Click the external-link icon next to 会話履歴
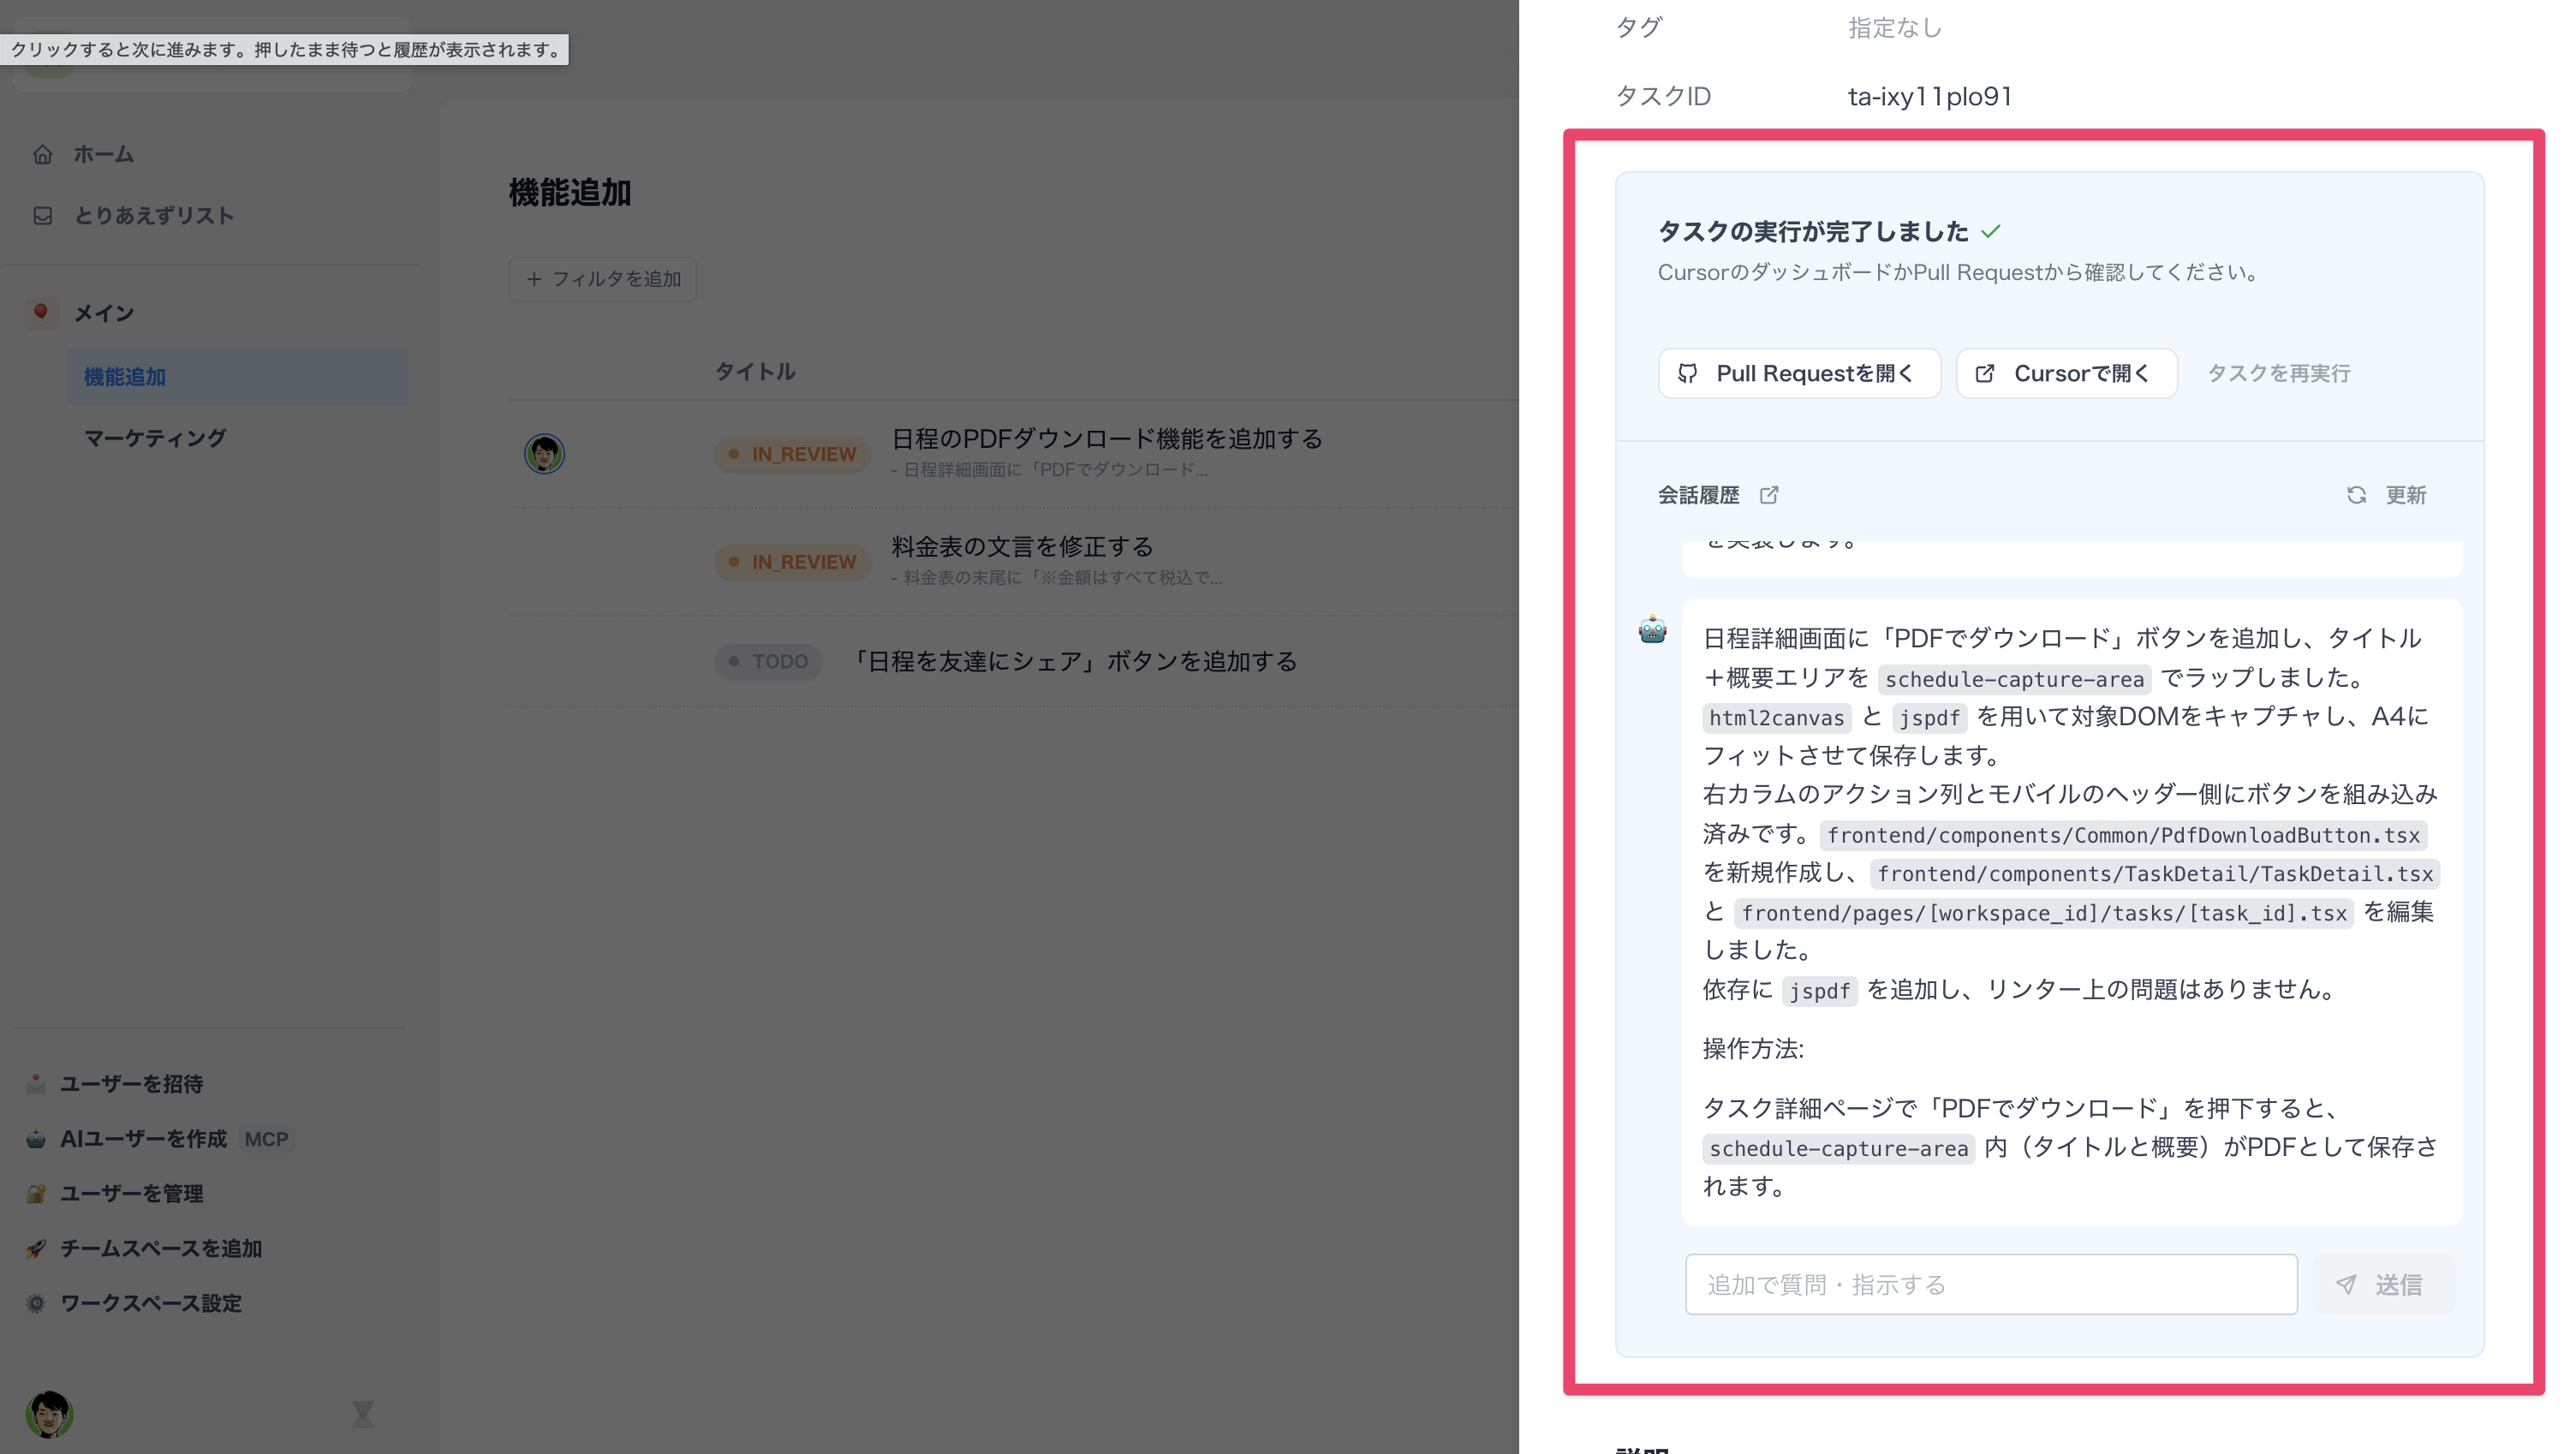This screenshot has height=1454, width=2576. coord(1769,495)
